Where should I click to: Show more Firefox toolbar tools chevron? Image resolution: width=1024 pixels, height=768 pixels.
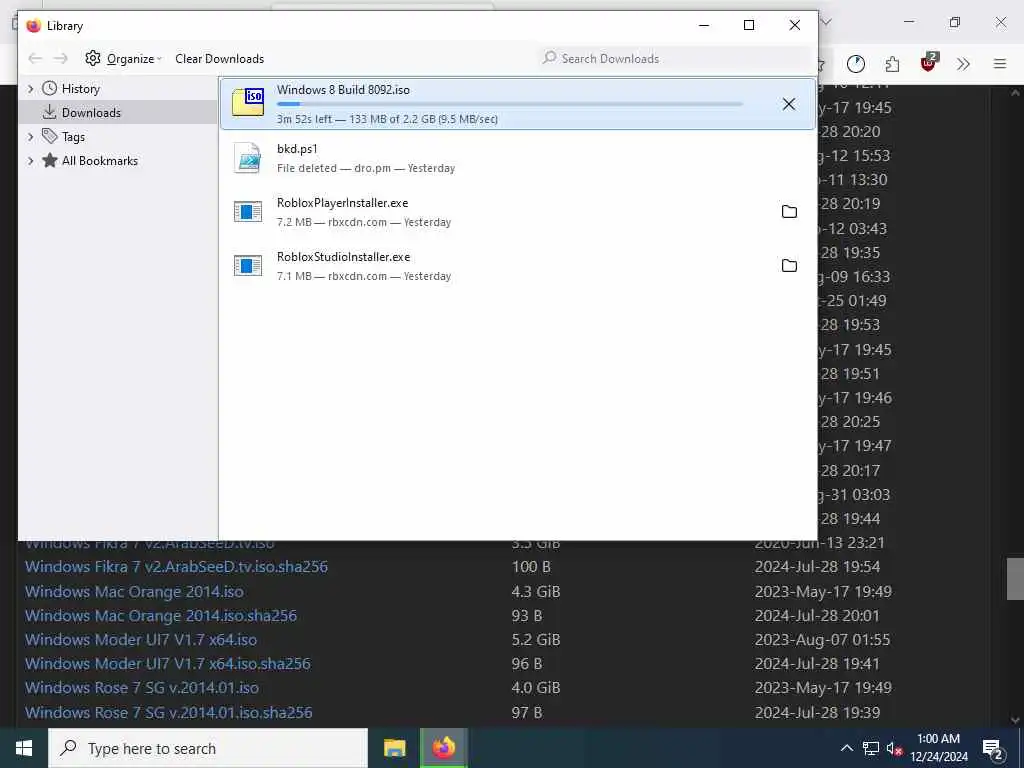point(963,64)
